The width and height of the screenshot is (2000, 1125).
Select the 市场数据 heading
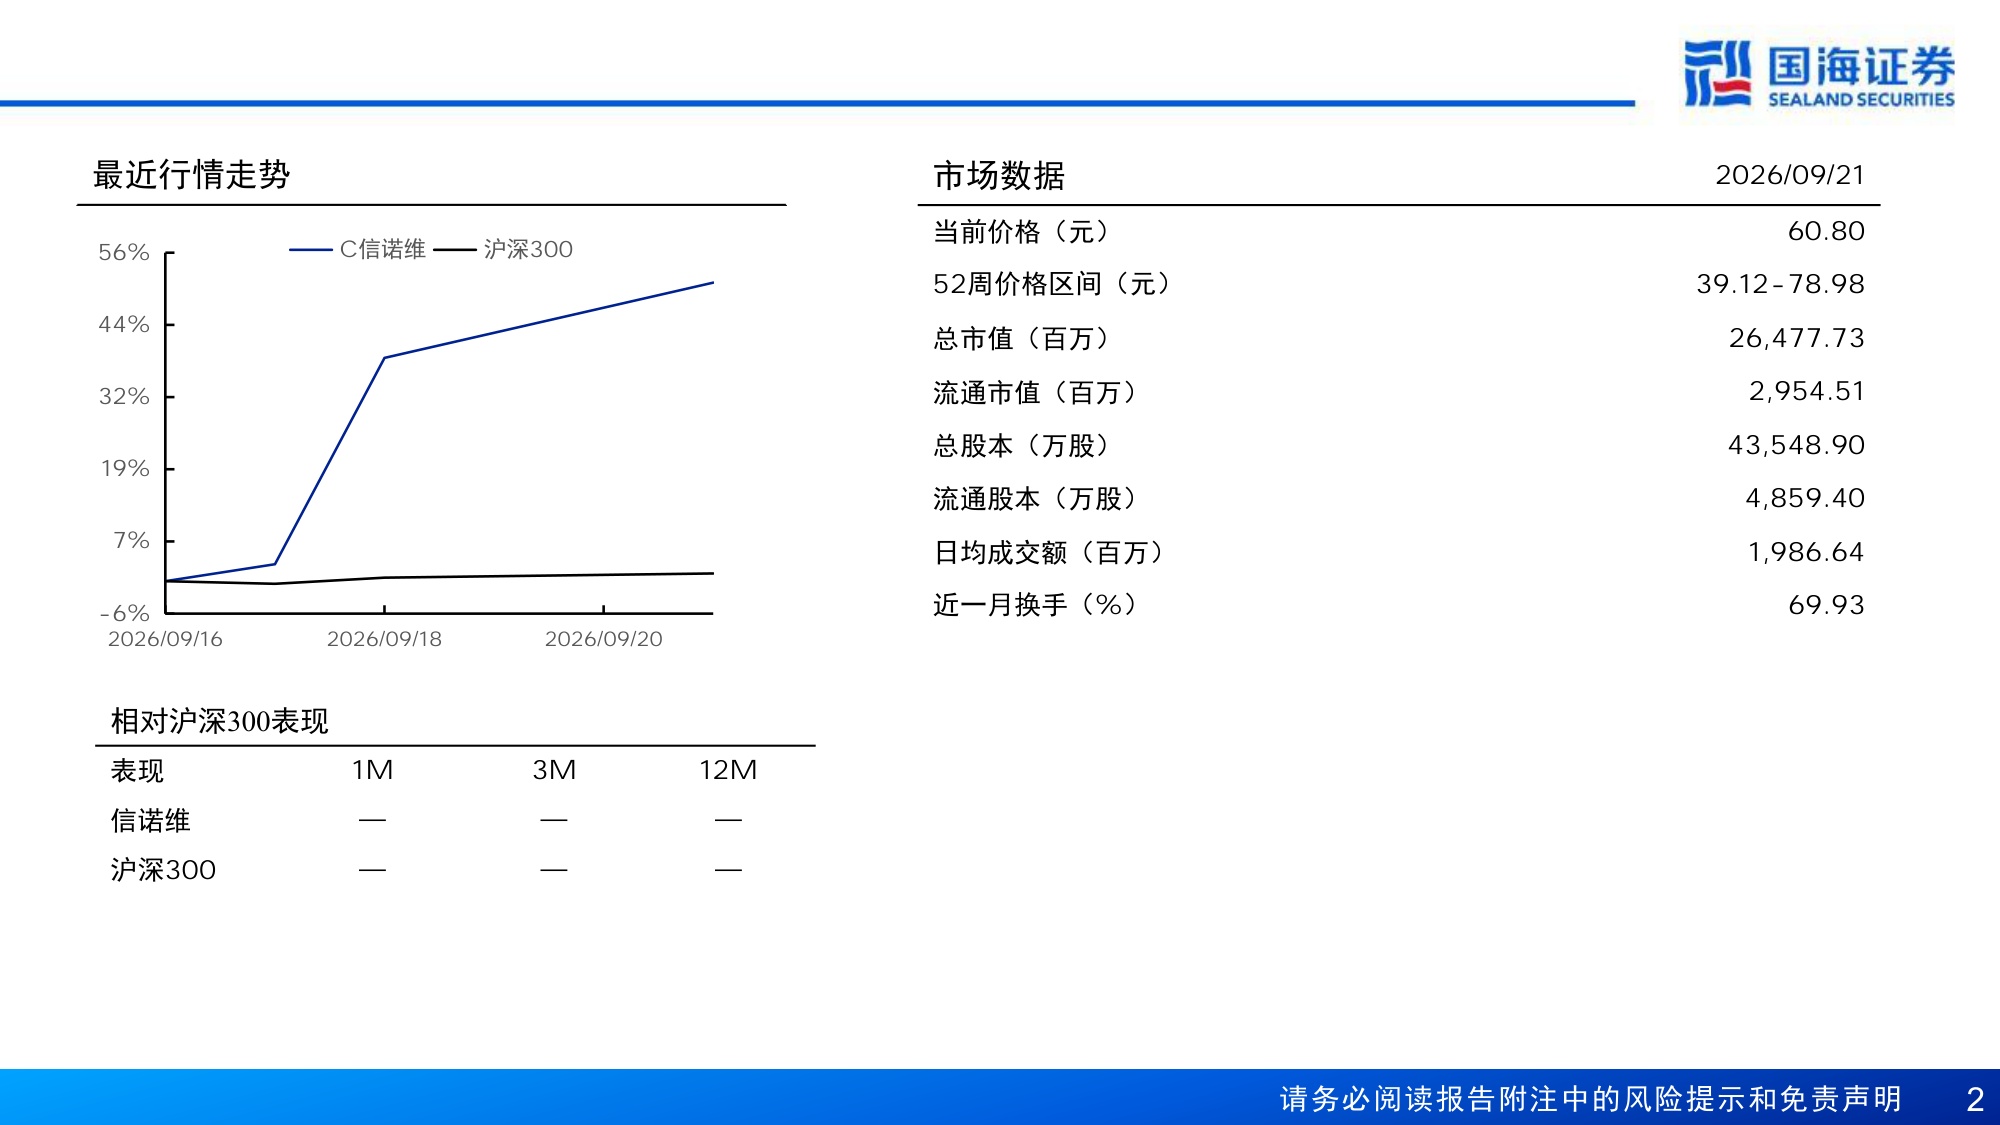999,176
